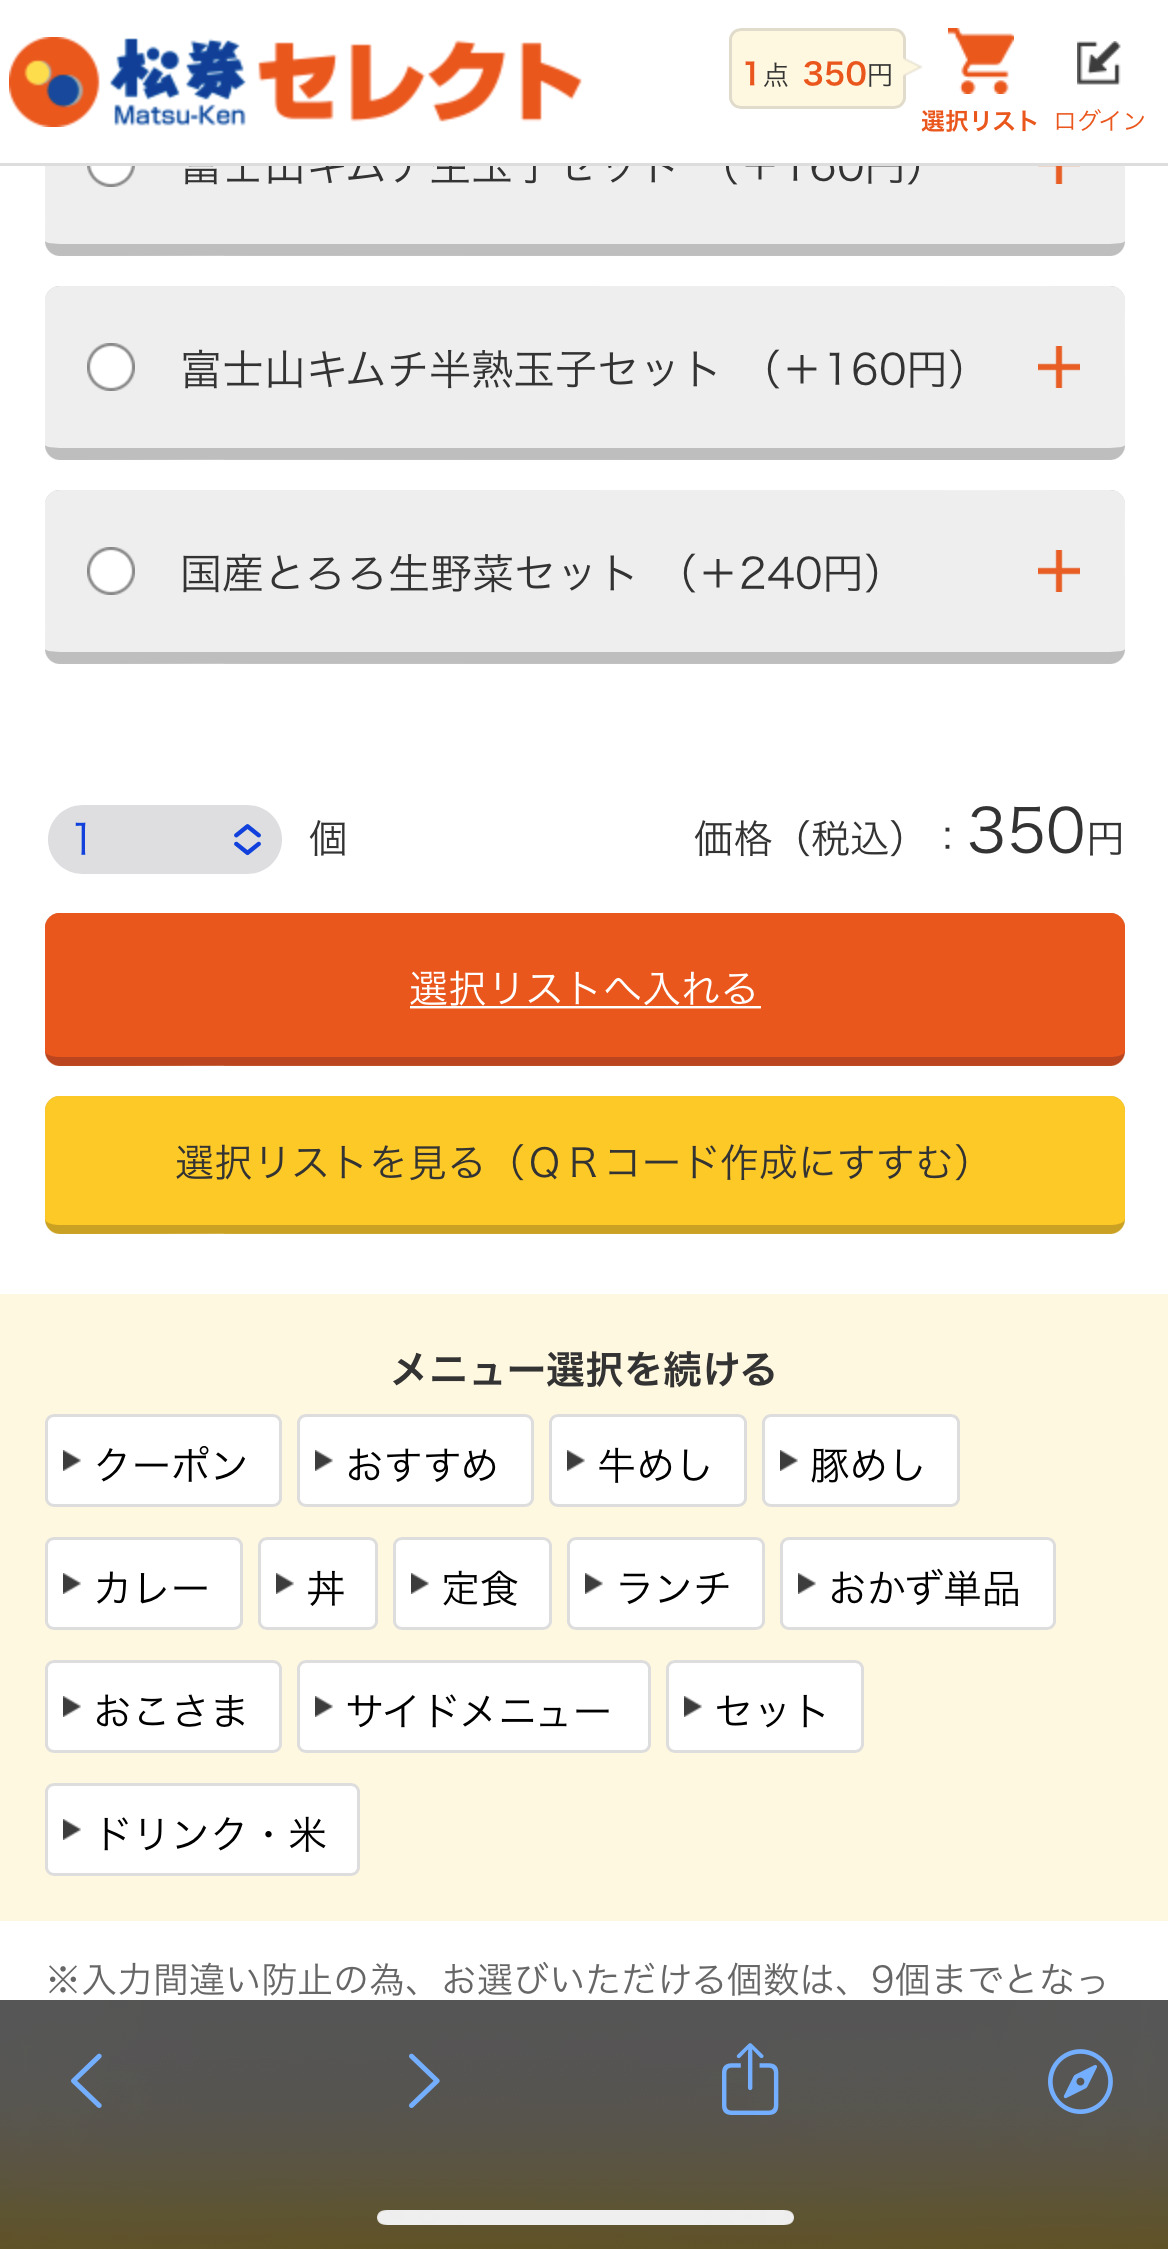Open the quantity dropdown showing 1
Screen dimensions: 1168x2249
[x=165, y=839]
